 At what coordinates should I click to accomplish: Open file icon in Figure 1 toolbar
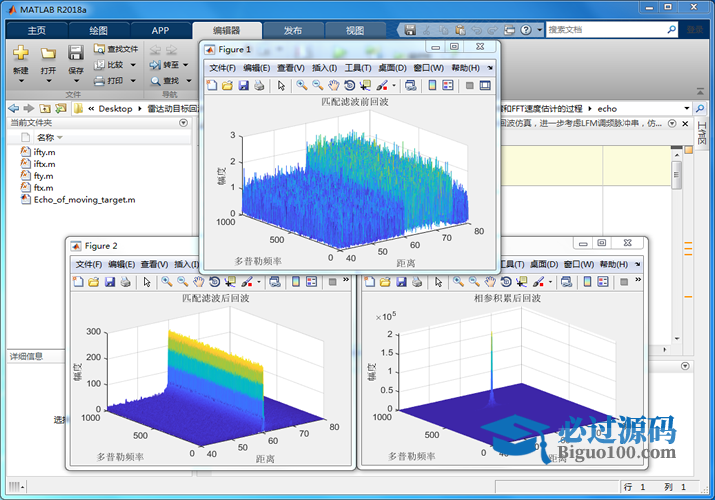pyautogui.click(x=228, y=85)
